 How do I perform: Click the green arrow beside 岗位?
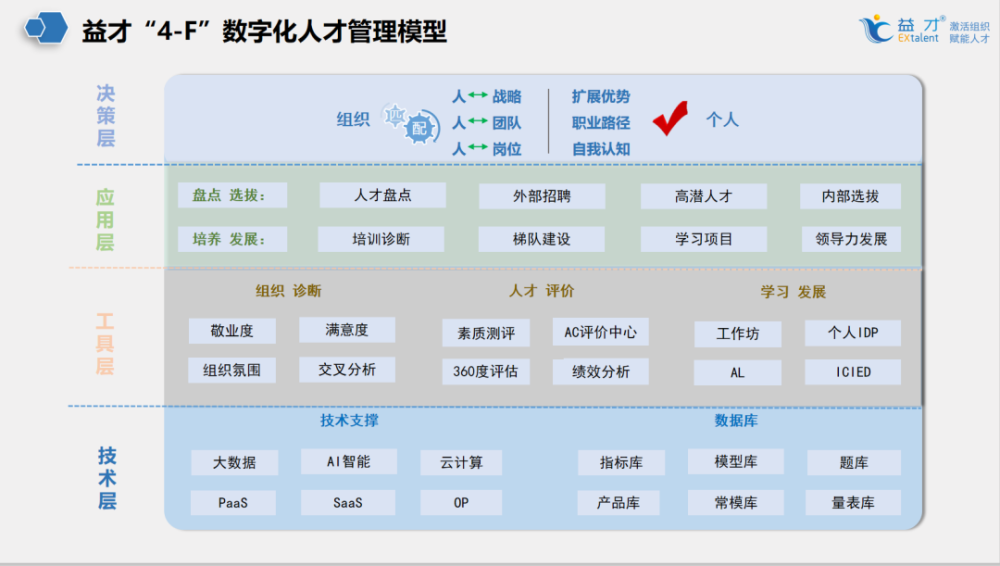(477, 147)
